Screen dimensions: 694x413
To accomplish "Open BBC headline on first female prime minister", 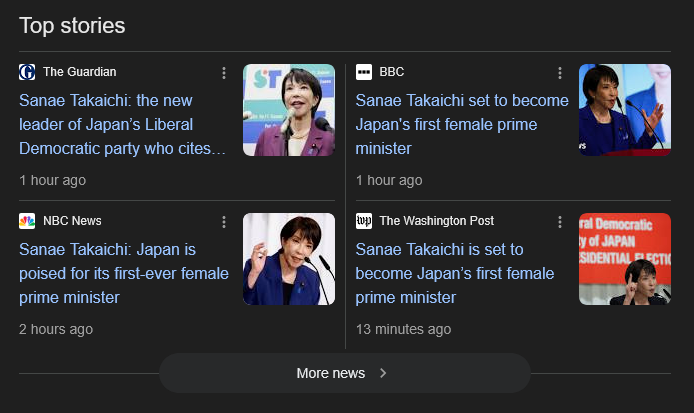I will 461,125.
